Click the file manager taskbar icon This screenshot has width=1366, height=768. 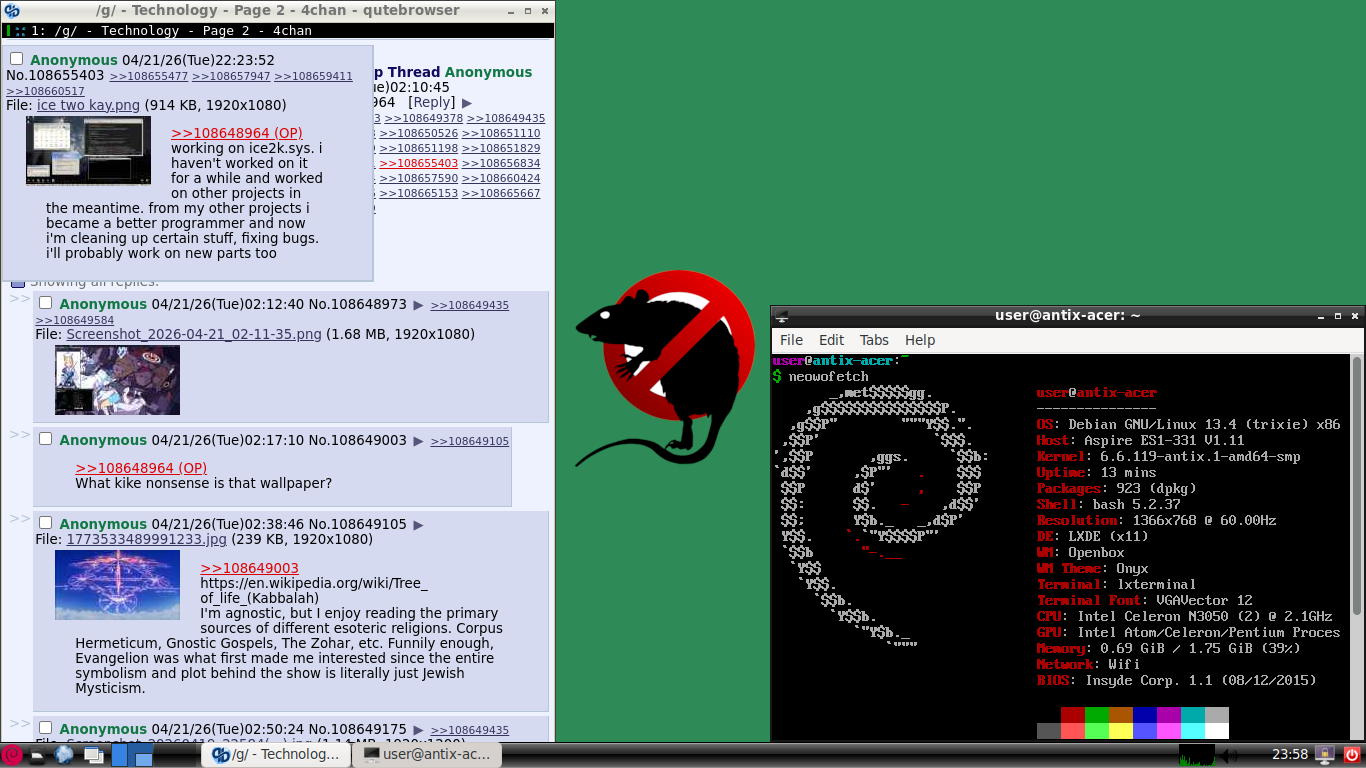tap(37, 755)
